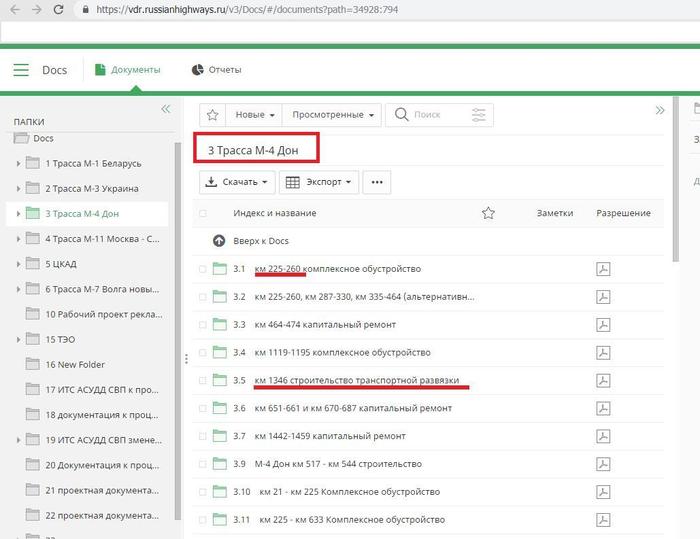The height and width of the screenshot is (539, 700).
Task: Collapse the folders panel with double chevron
Action: (x=166, y=109)
